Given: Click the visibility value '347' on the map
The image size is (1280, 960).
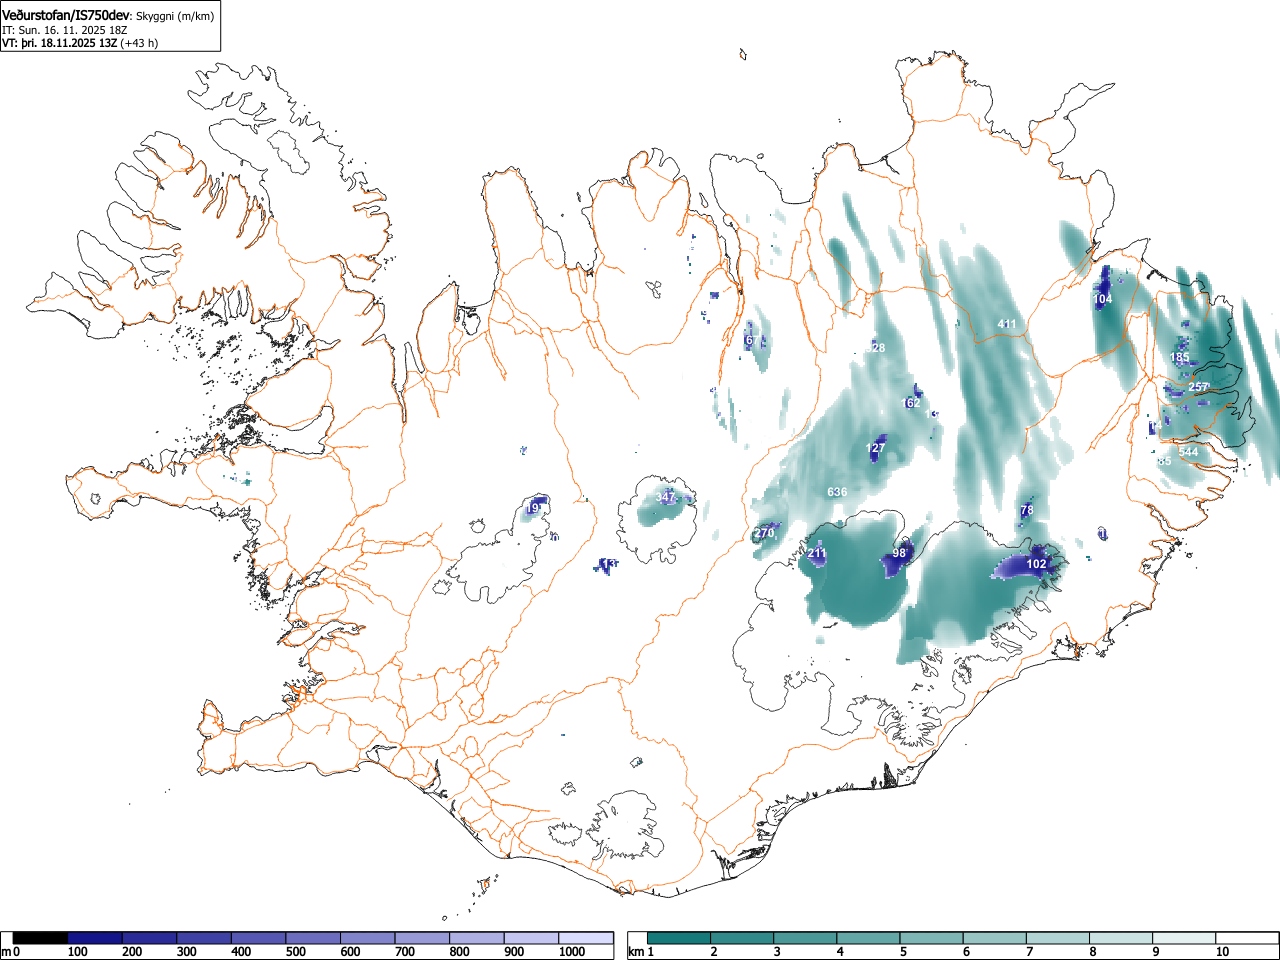Looking at the screenshot, I should (x=665, y=497).
